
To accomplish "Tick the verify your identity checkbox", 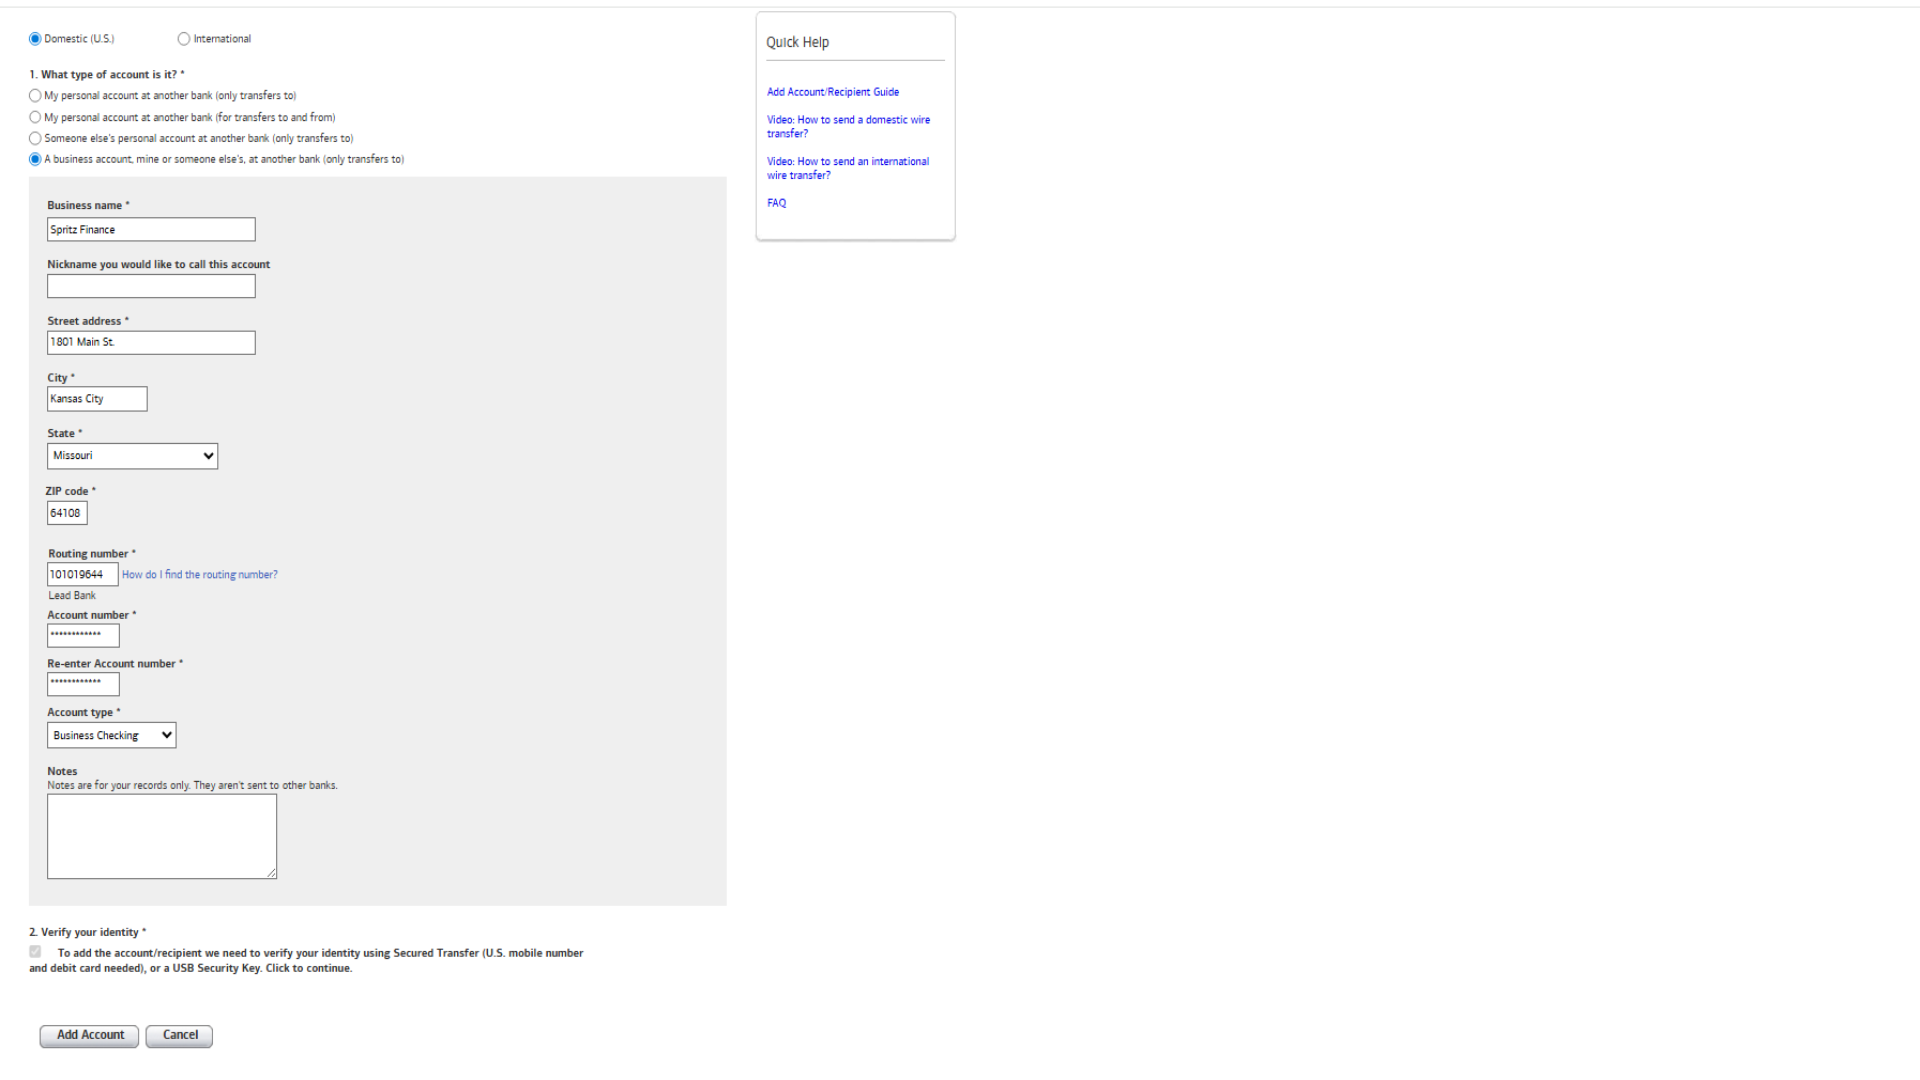I will pos(35,952).
